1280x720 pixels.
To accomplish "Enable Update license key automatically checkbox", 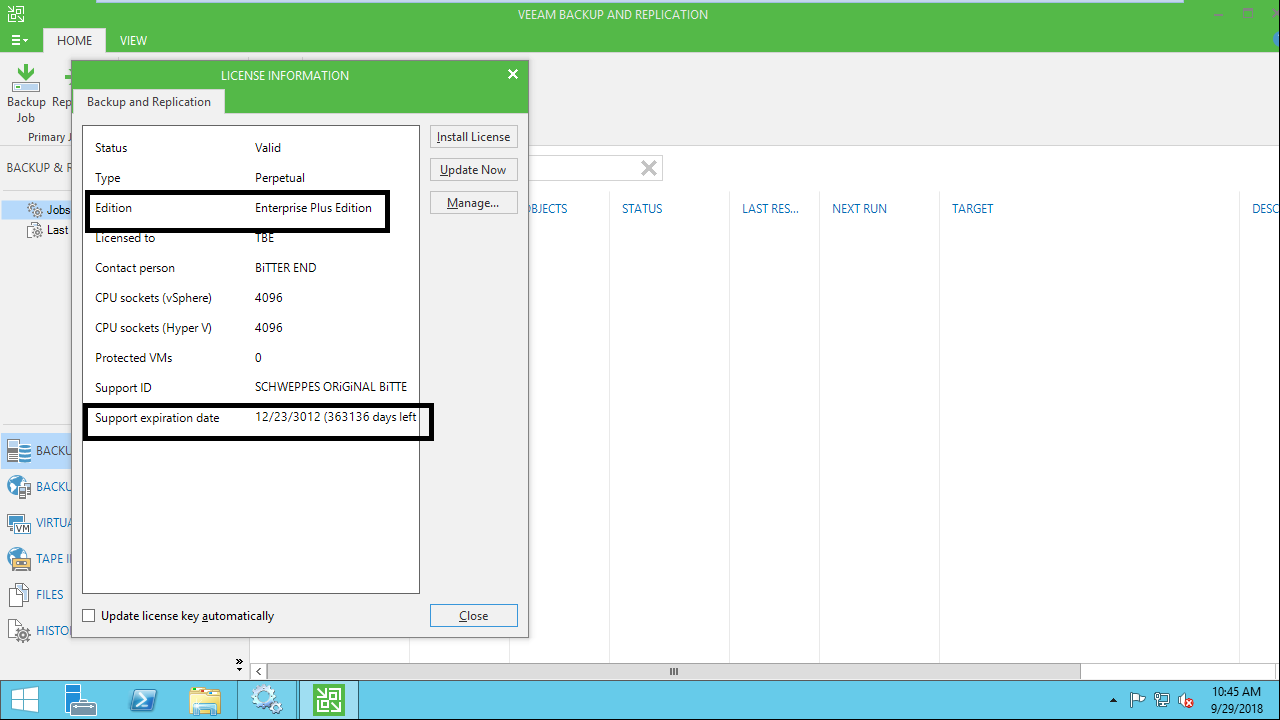I will [89, 616].
